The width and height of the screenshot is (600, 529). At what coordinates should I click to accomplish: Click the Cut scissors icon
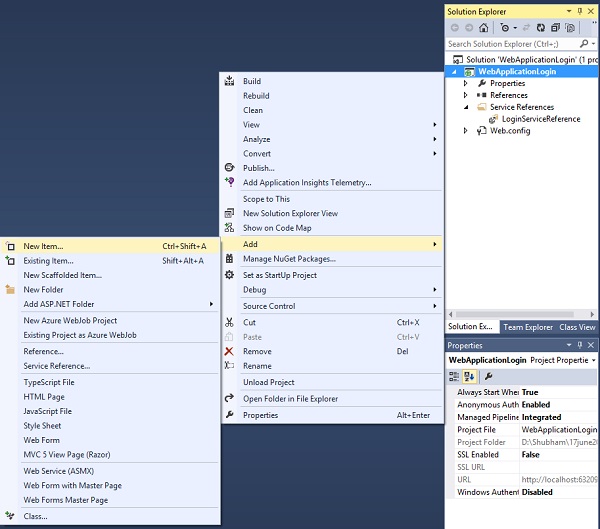coord(229,322)
